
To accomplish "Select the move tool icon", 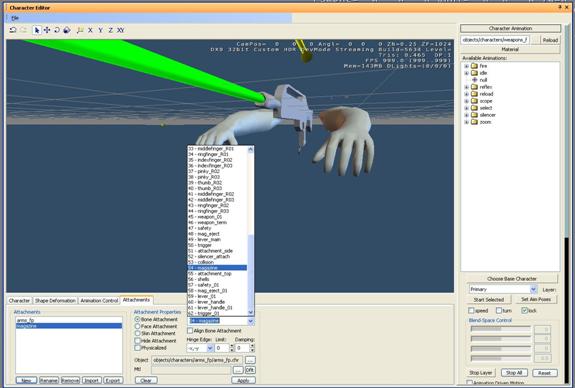I will pyautogui.click(x=47, y=30).
